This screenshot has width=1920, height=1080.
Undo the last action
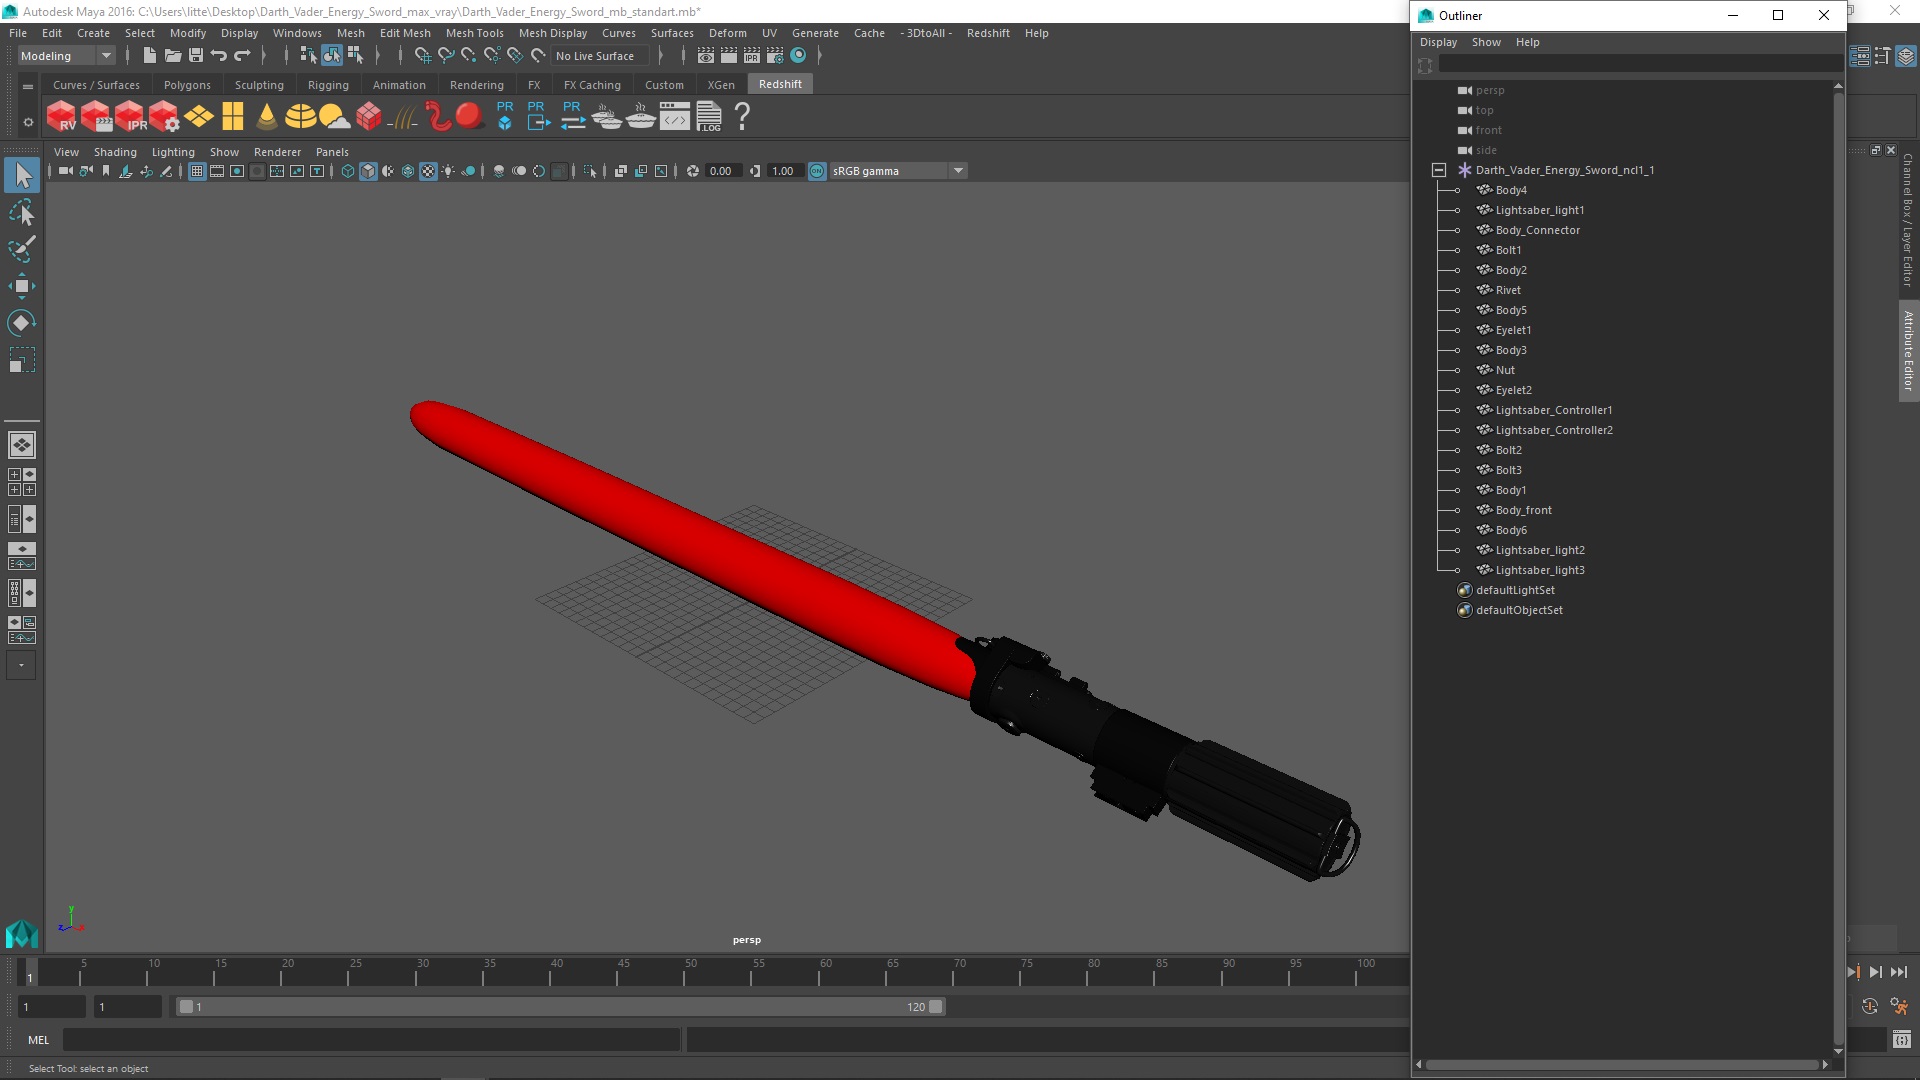219,56
